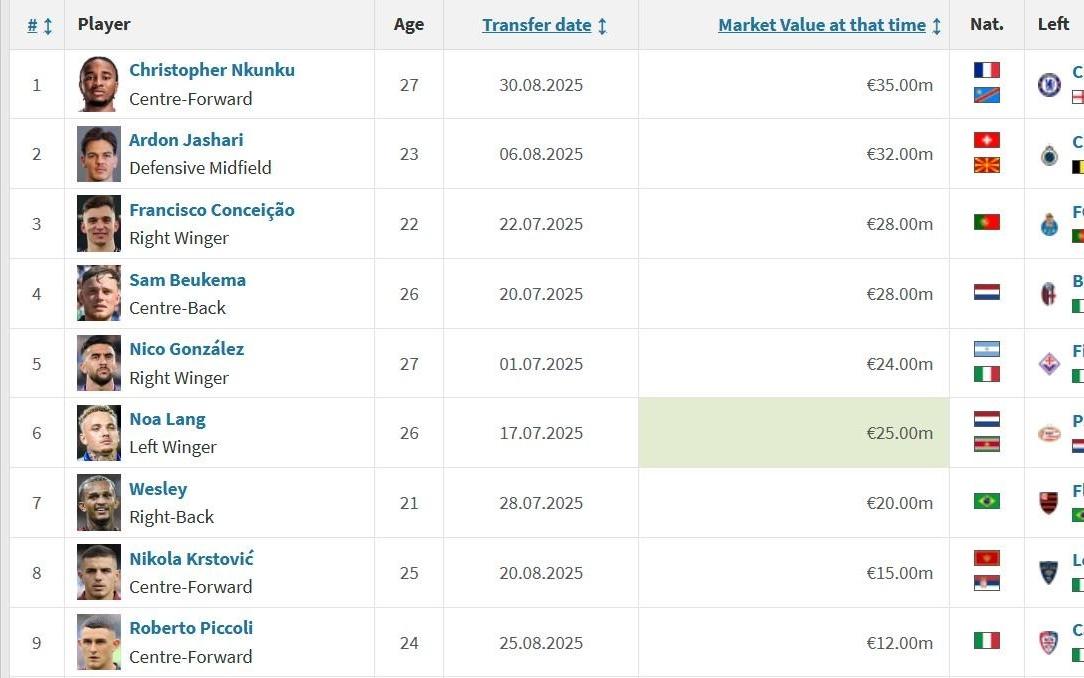
Task: Click the Club Brugge crest in Jashari row
Action: (x=1049, y=154)
